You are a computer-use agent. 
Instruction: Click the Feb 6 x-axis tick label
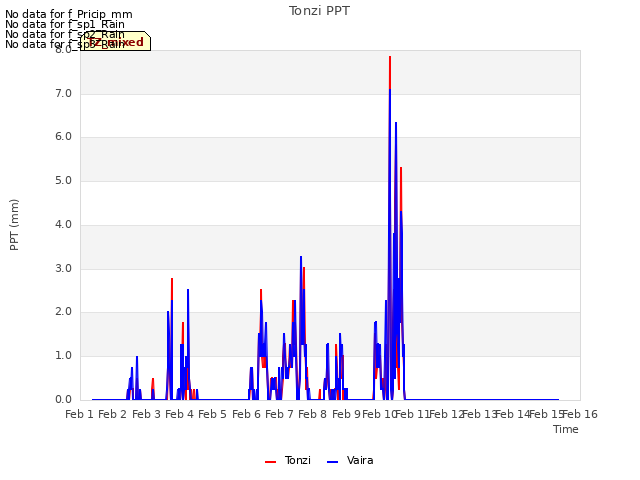(x=246, y=414)
